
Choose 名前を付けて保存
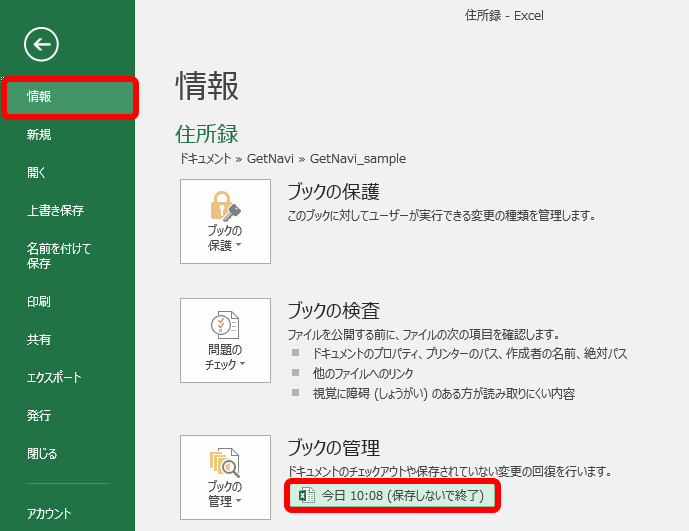59,256
